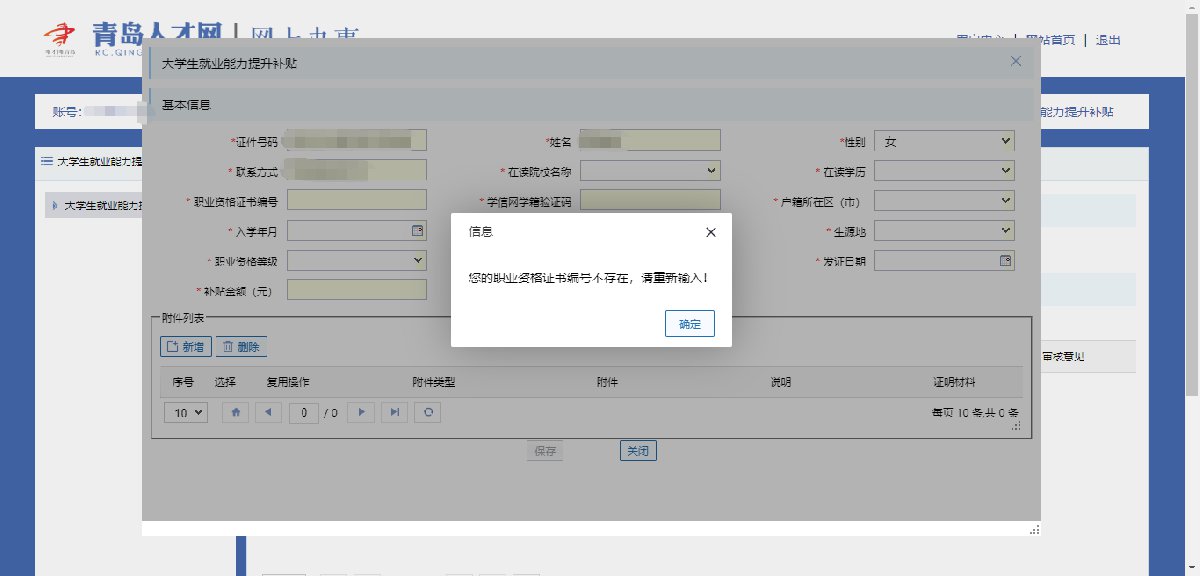Open the 在读学历 dropdown
This screenshot has height=576, width=1200.
(x=945, y=171)
